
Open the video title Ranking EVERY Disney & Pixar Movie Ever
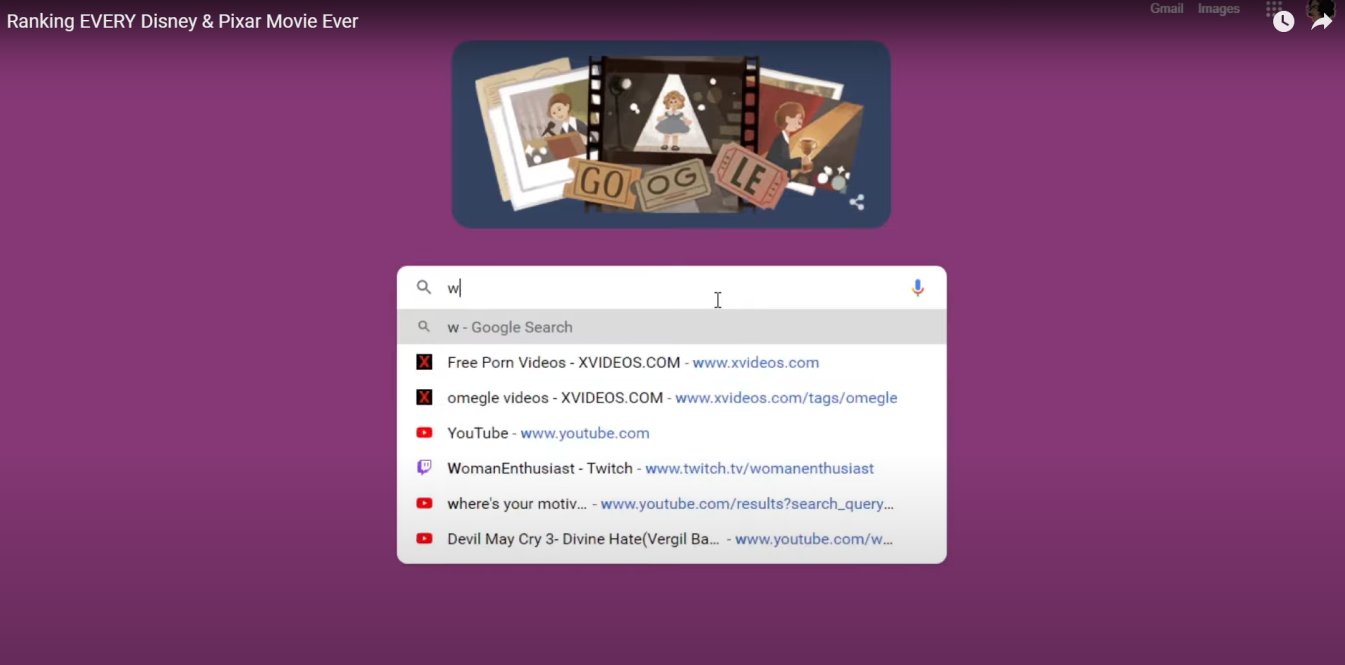(183, 21)
